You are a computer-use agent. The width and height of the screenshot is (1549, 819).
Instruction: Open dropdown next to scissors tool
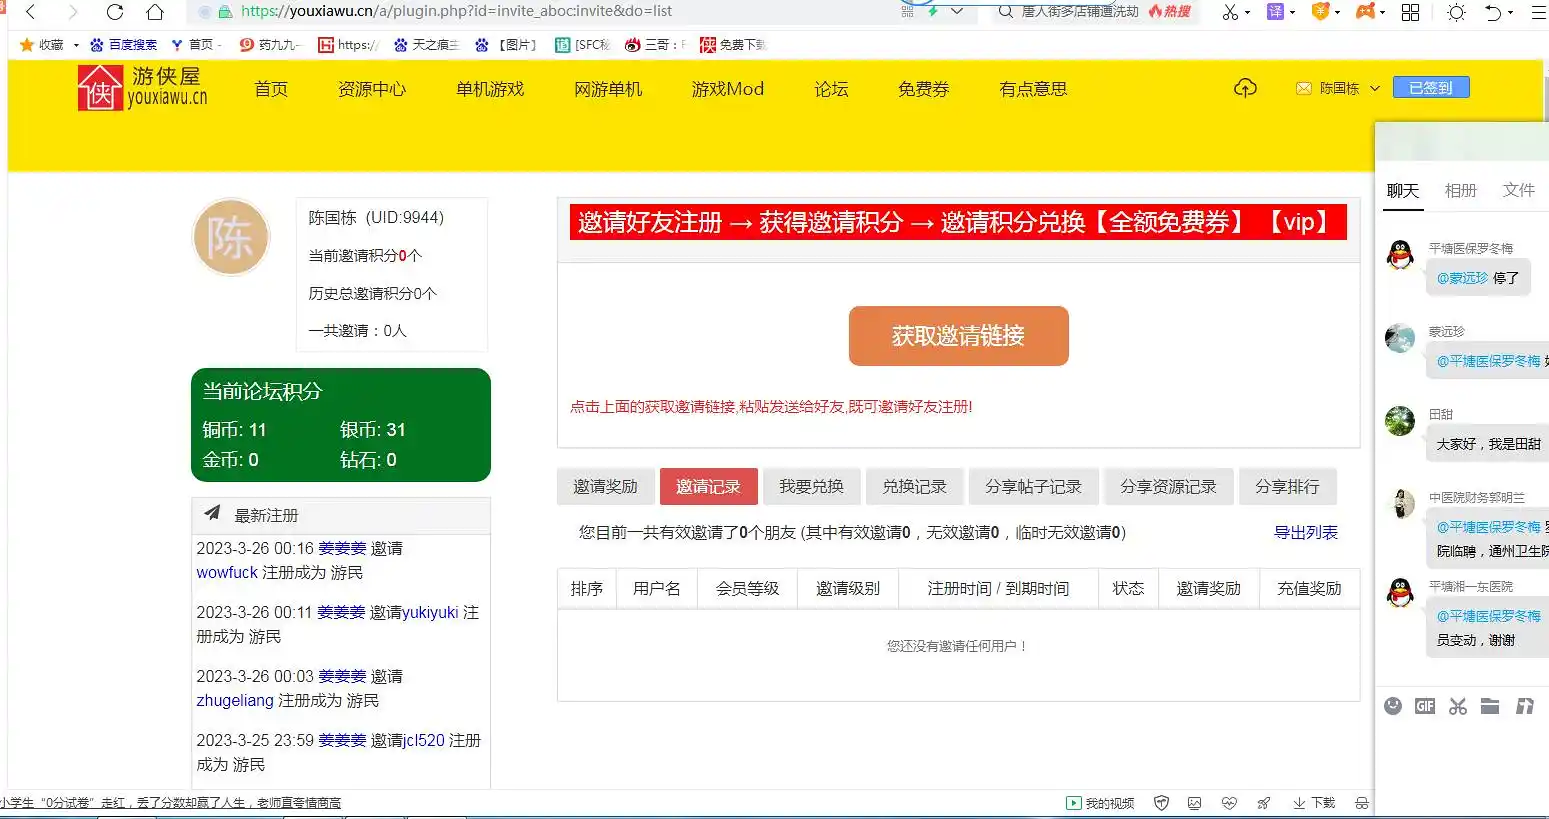1247,13
